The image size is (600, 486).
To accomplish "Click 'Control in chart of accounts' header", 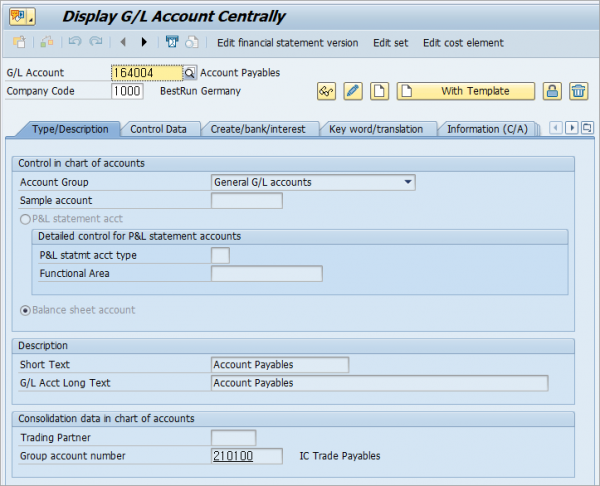I will pyautogui.click(x=82, y=163).
